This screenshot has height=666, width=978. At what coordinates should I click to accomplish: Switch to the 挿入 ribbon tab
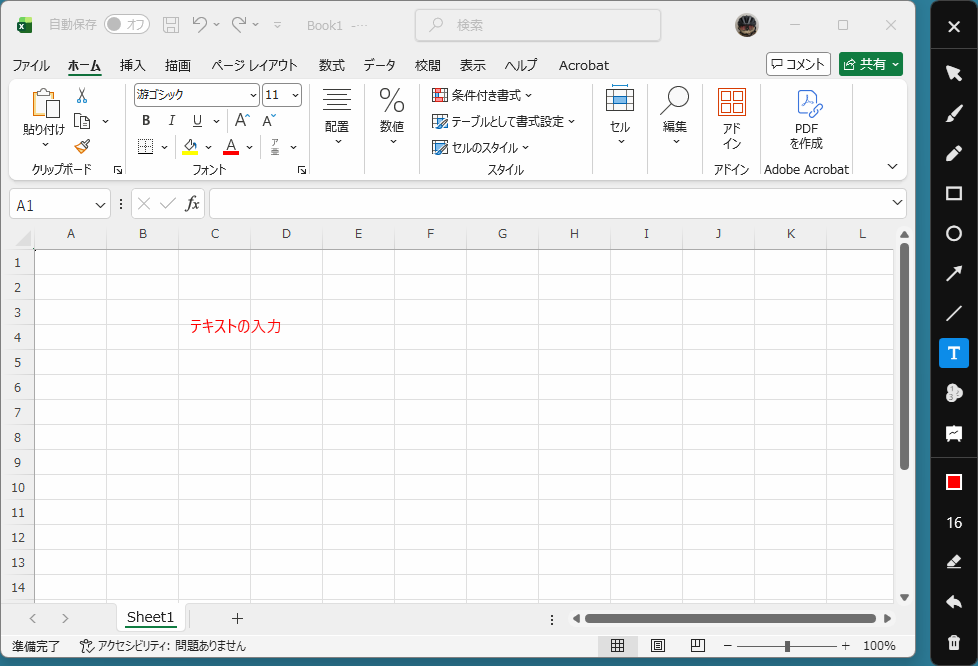[132, 65]
